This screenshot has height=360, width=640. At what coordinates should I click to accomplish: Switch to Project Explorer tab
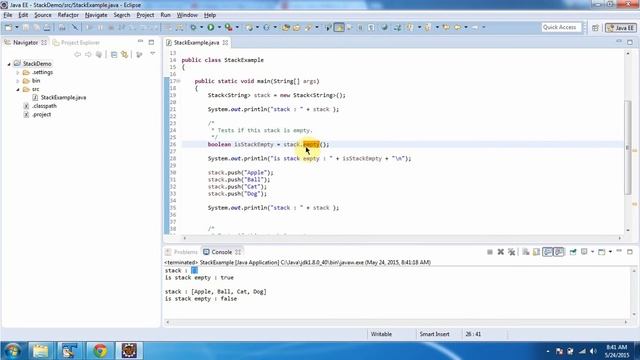(76, 42)
